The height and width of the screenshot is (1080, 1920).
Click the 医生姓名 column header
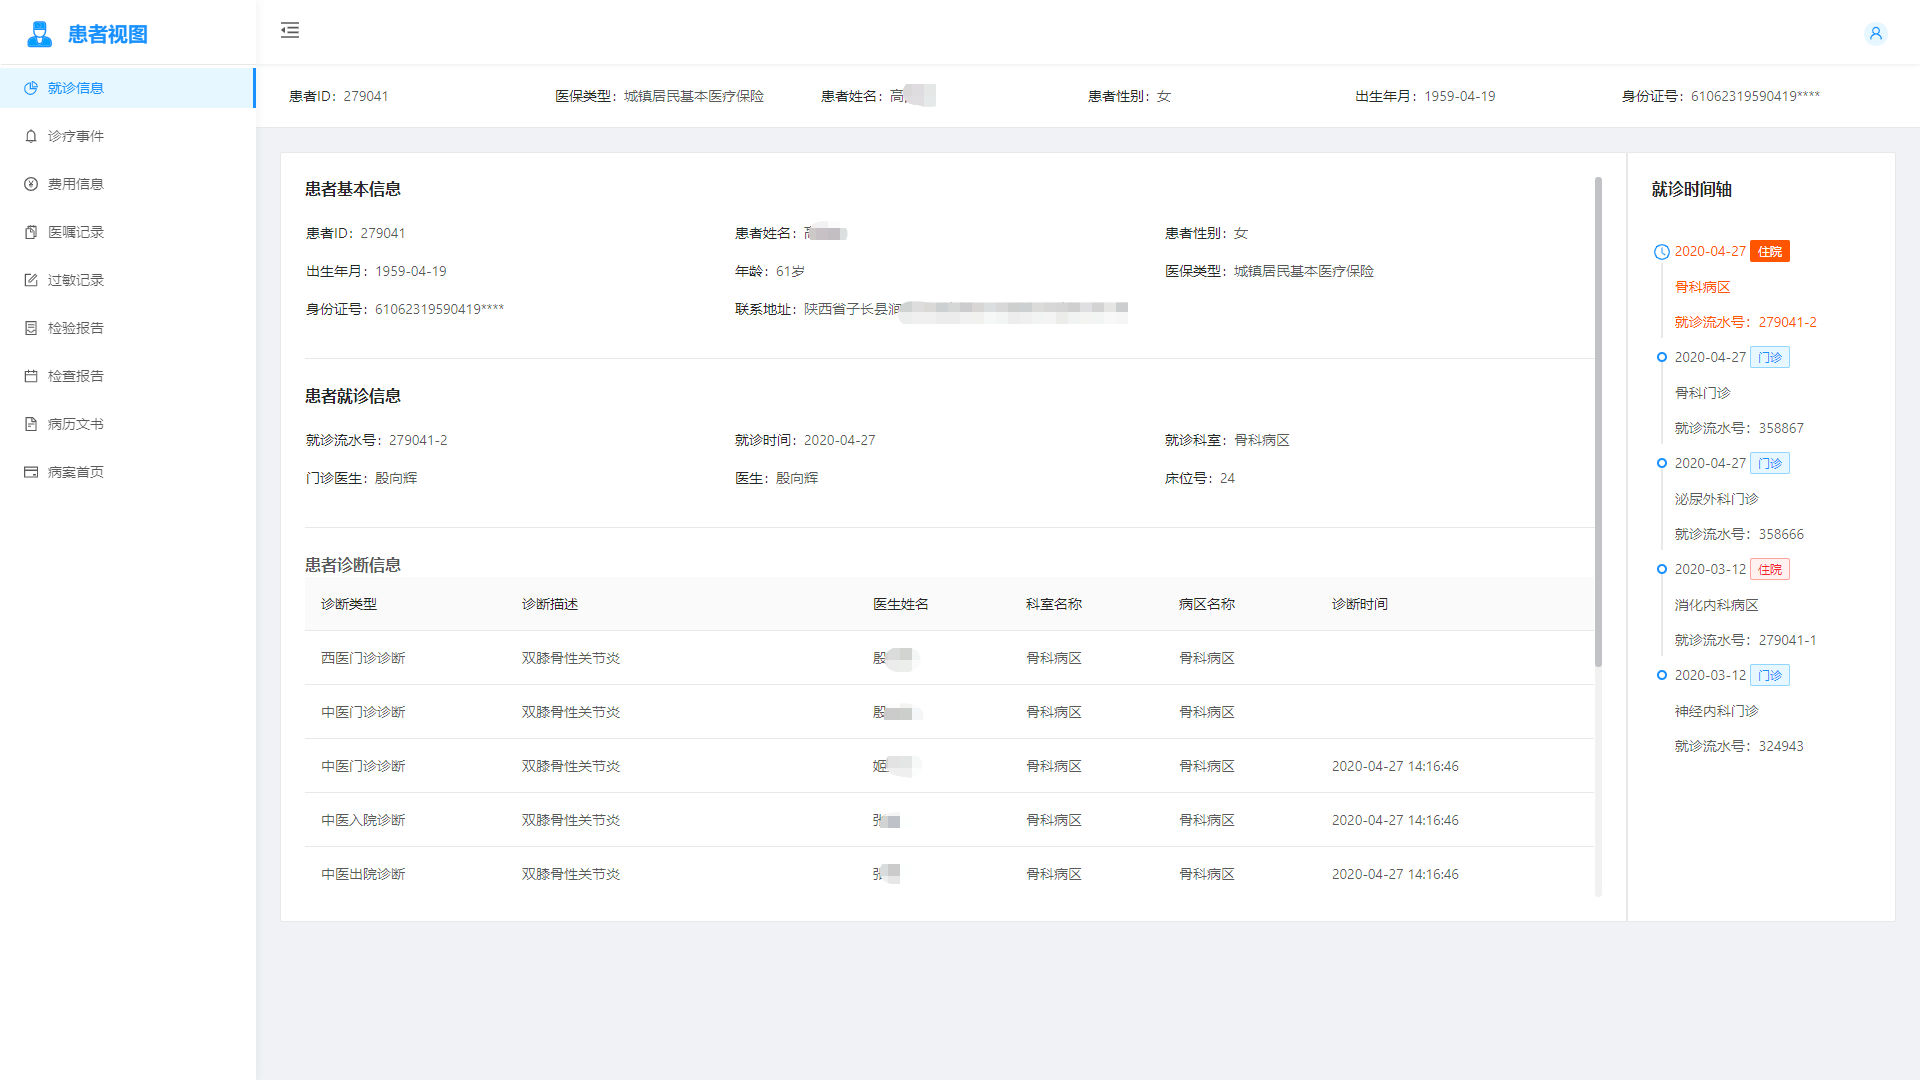901,604
